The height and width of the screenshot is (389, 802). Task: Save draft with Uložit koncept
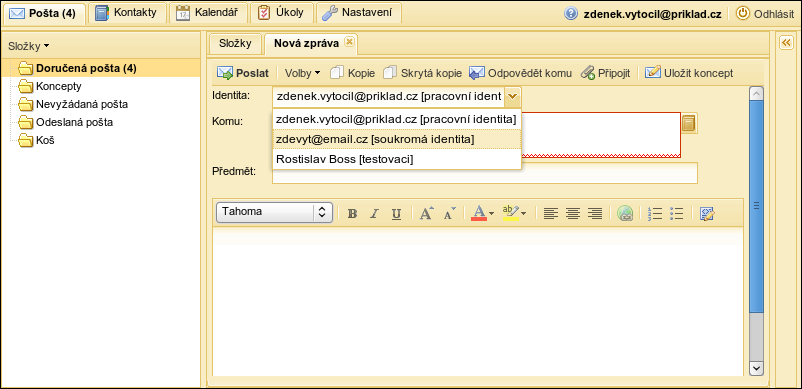(689, 73)
